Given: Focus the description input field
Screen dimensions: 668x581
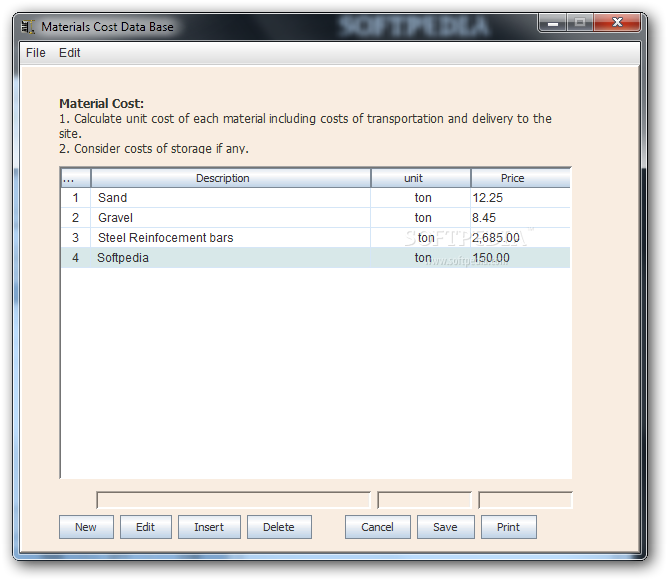Looking at the screenshot, I should [x=233, y=500].
